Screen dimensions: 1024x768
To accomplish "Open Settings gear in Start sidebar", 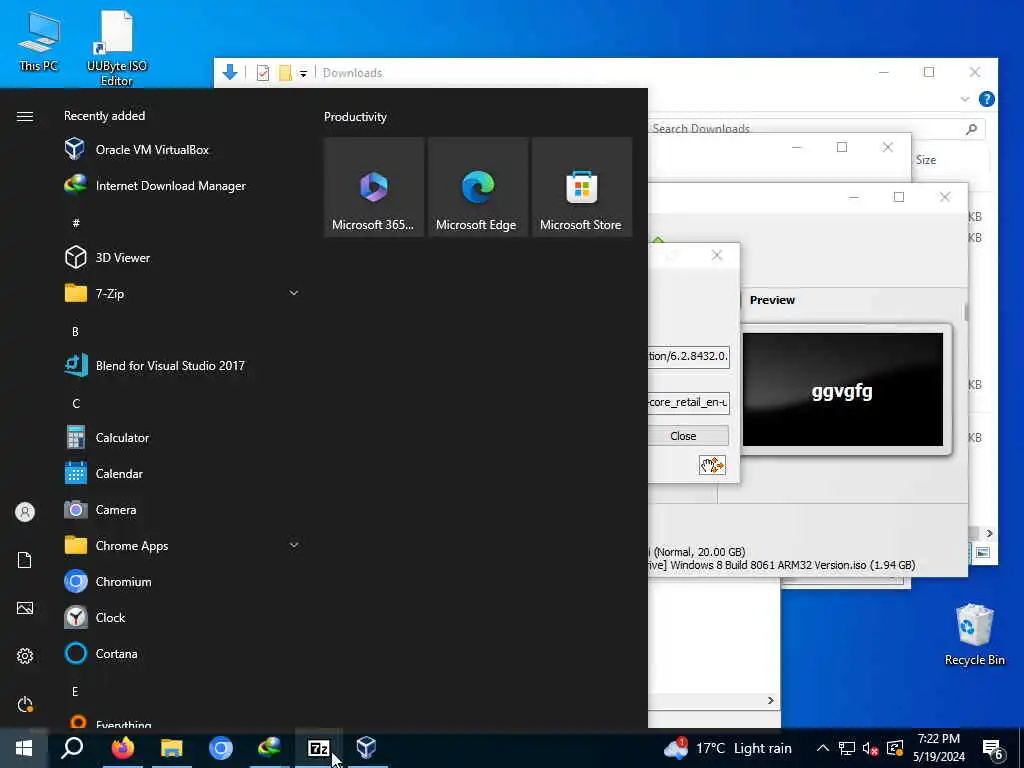I will pos(25,656).
